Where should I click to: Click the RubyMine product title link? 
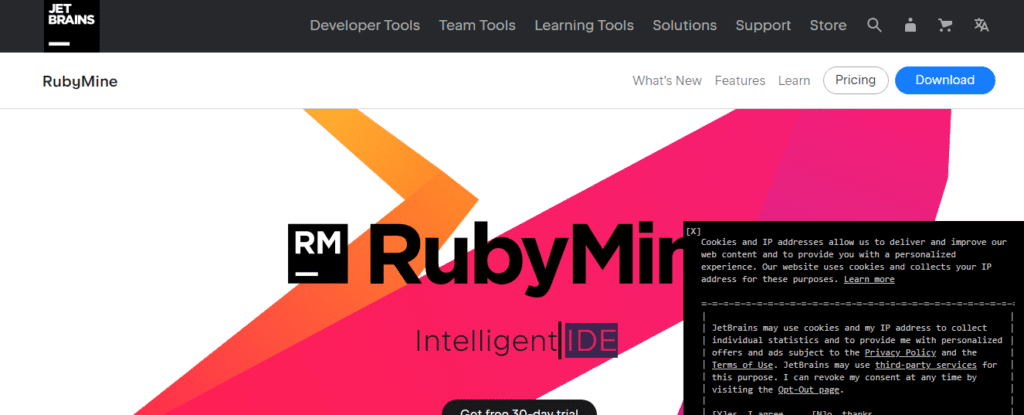coord(80,82)
